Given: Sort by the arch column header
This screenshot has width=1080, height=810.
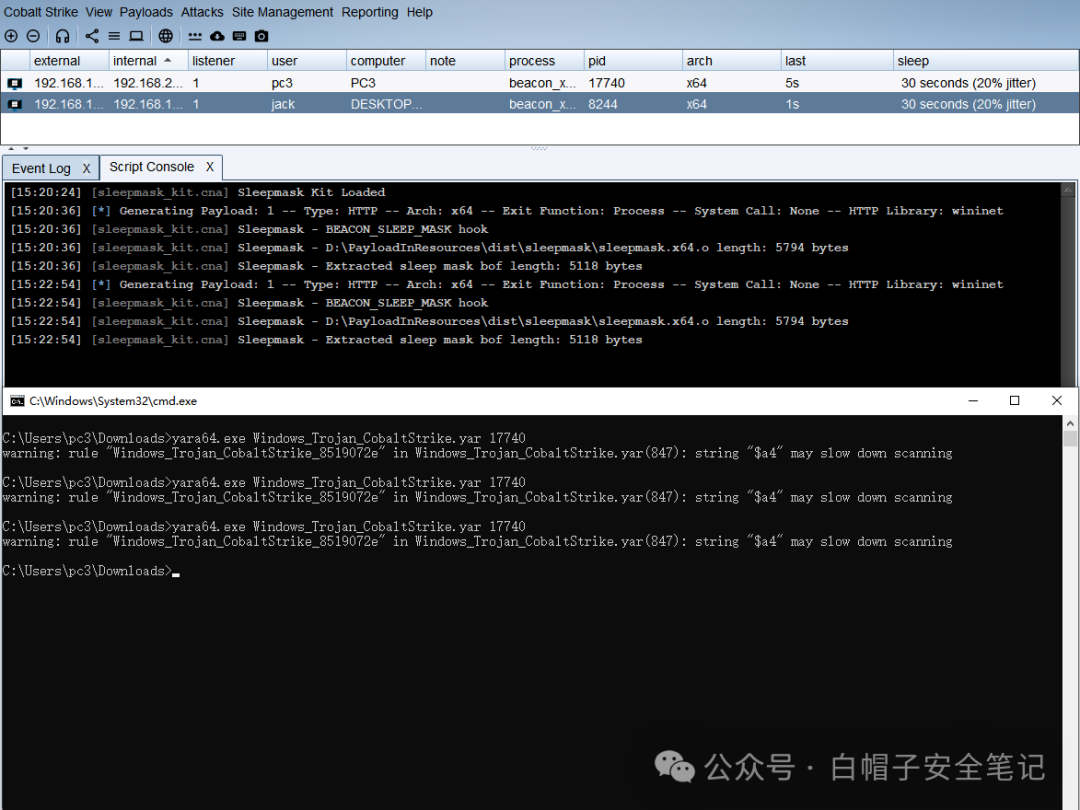Looking at the screenshot, I should coord(731,61).
